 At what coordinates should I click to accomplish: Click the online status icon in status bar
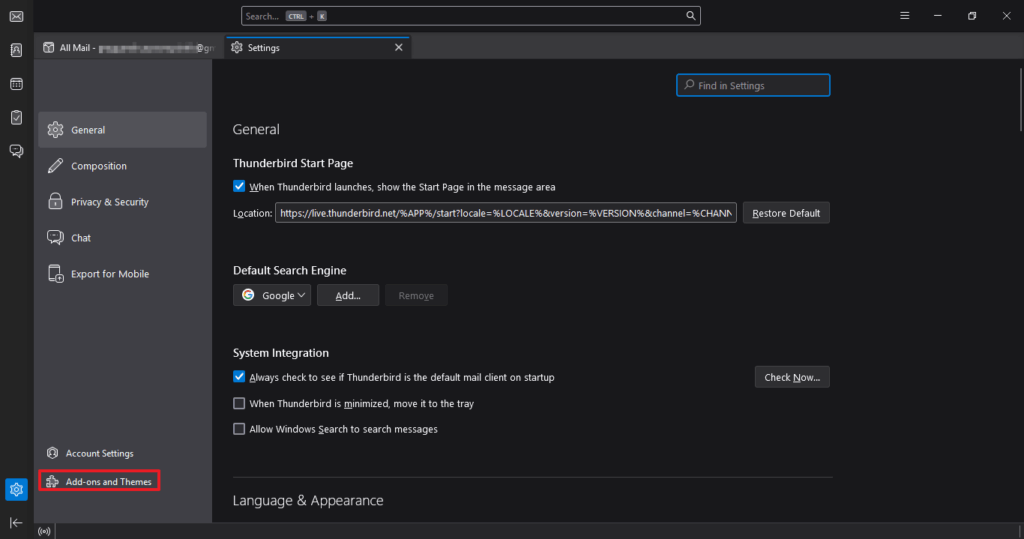coord(44,531)
